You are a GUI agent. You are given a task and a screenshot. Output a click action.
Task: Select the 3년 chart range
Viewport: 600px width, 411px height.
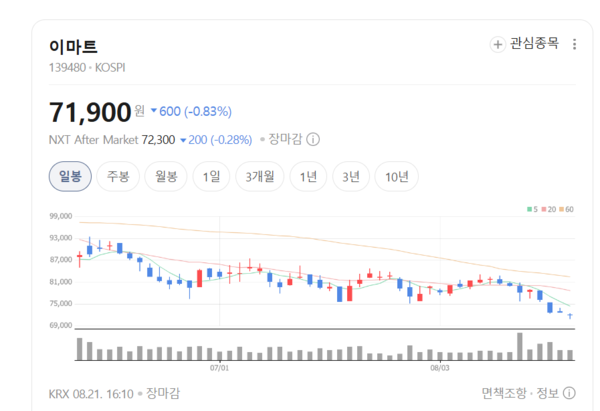[351, 176]
